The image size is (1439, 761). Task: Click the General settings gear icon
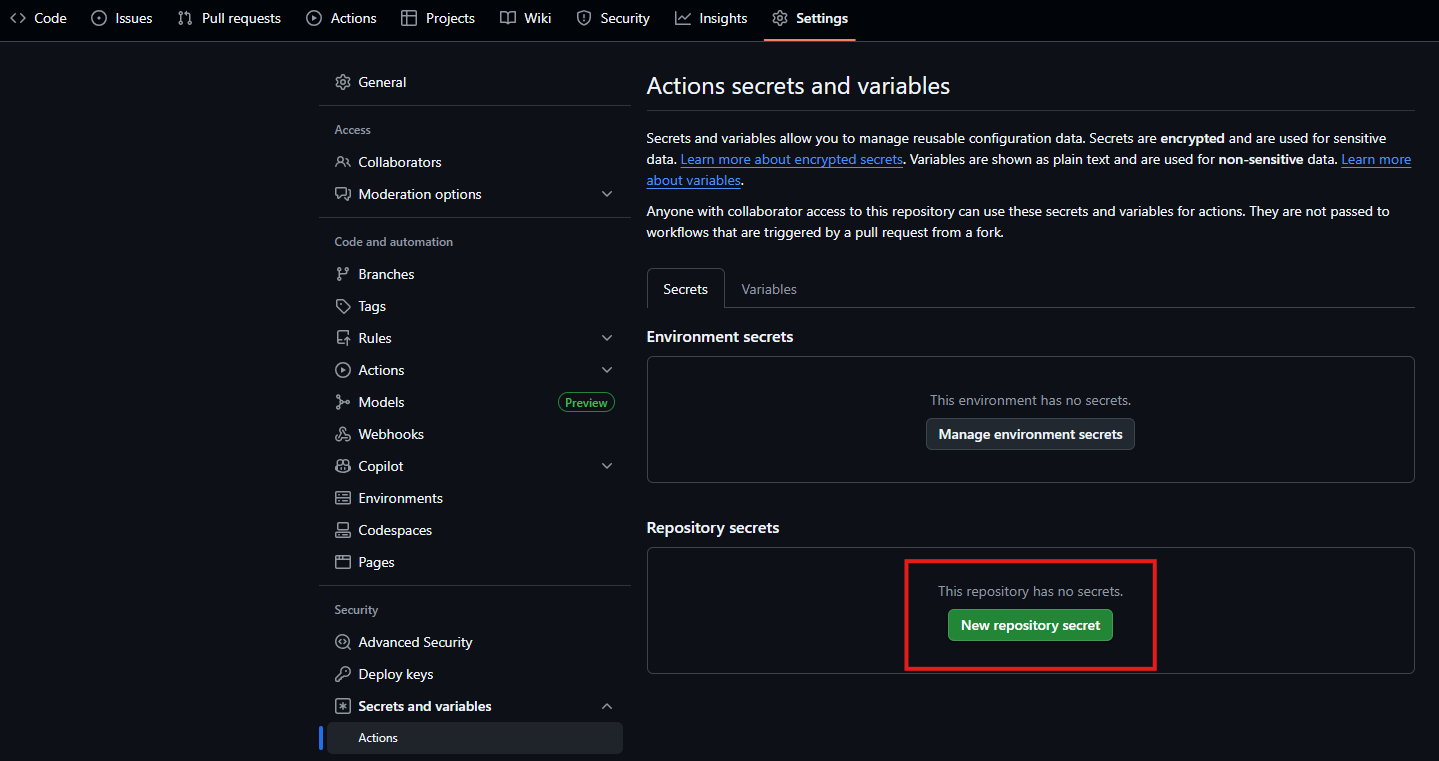click(x=343, y=82)
